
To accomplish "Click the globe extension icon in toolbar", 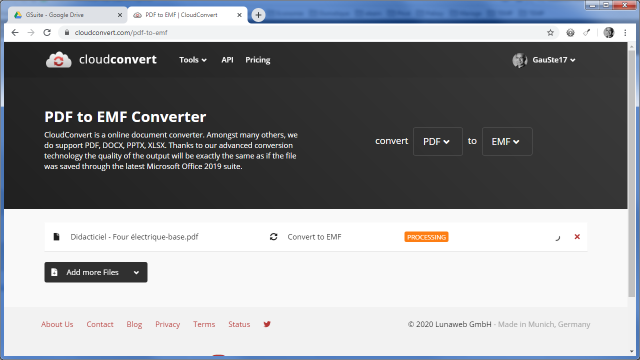I will (570, 33).
